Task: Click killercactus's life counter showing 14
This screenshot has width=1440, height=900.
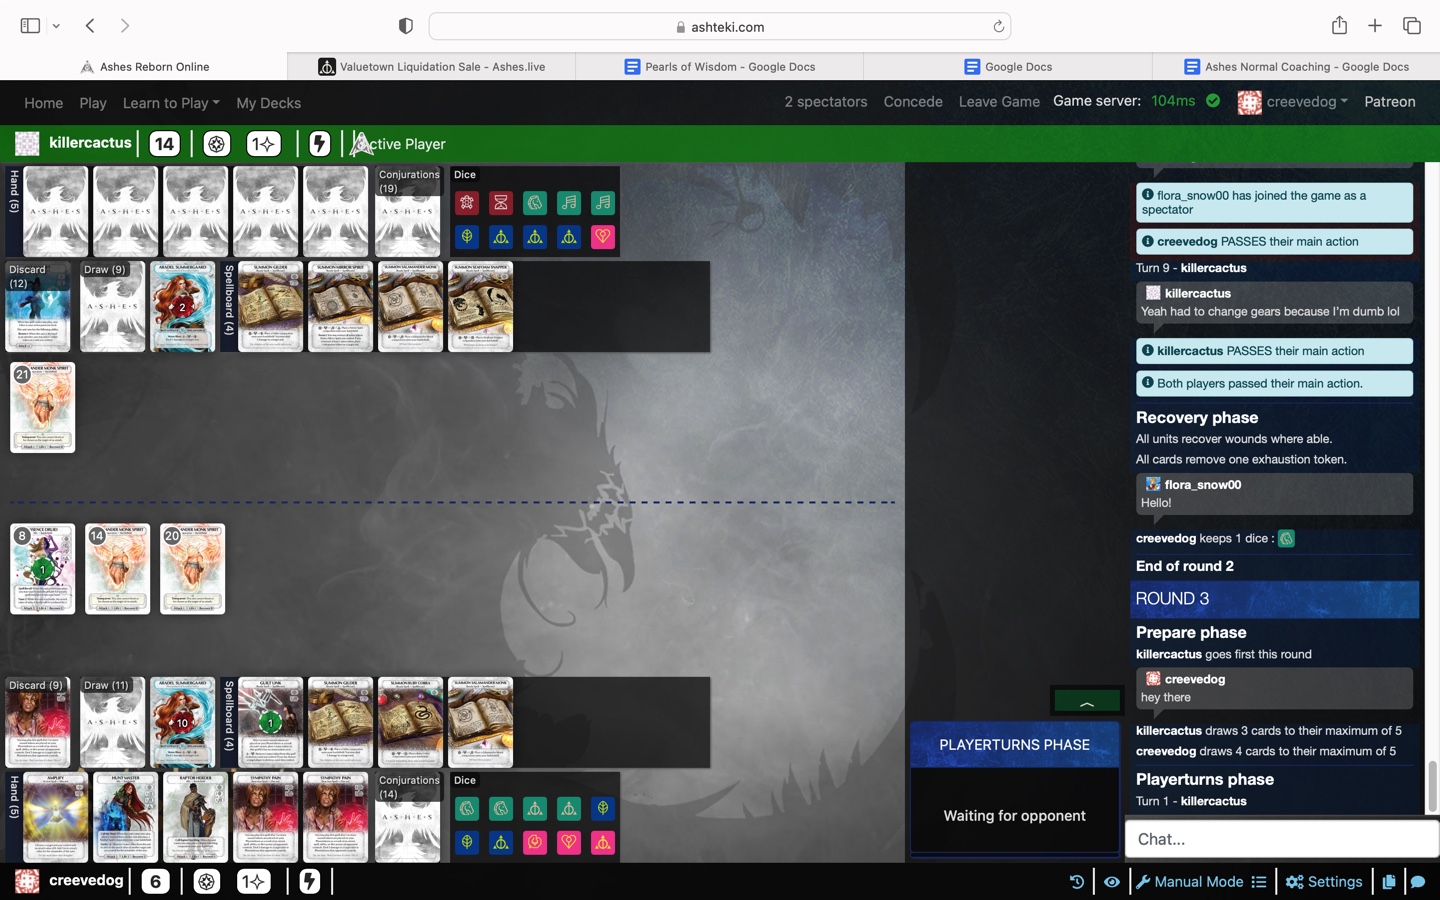Action: 164,144
